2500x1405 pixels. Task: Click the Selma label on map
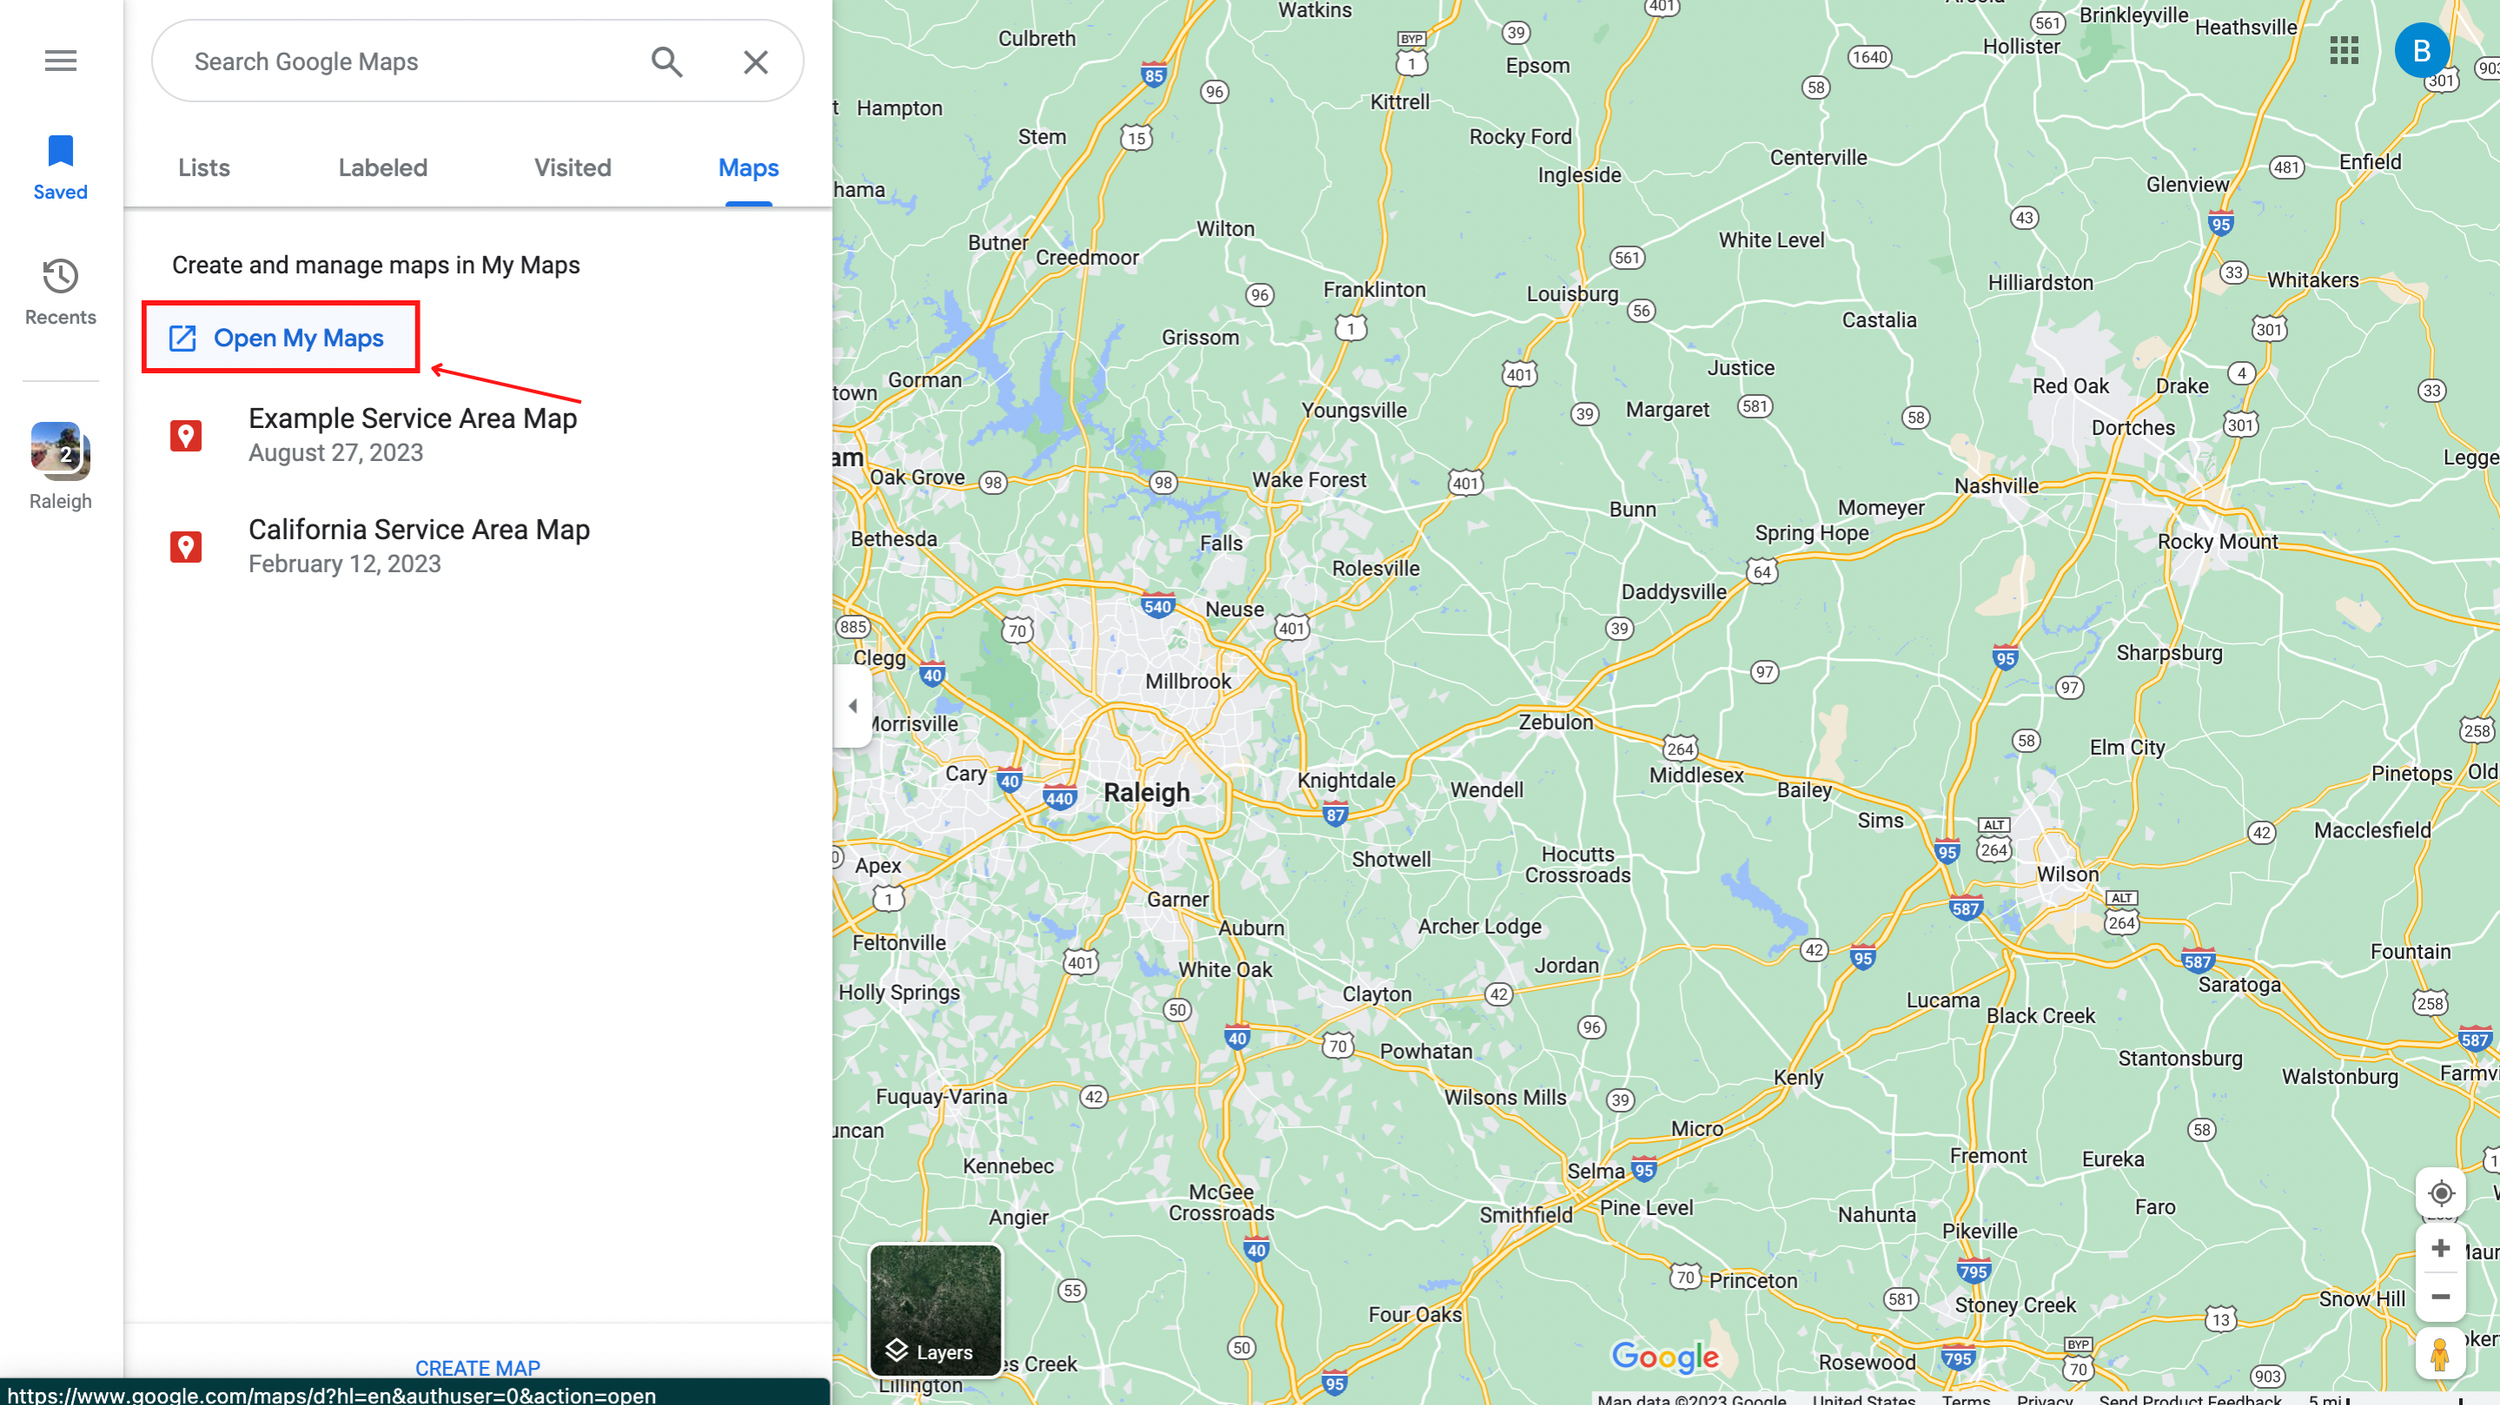pyautogui.click(x=1595, y=1171)
